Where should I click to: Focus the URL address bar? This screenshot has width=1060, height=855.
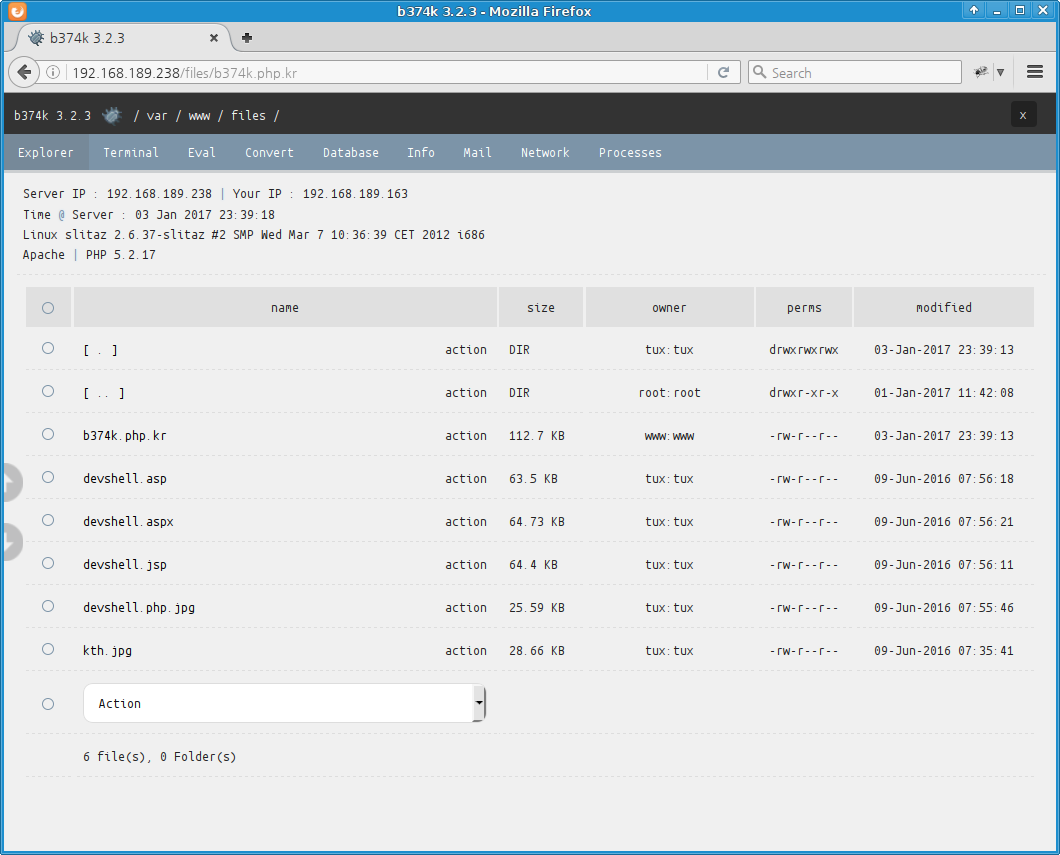click(x=385, y=72)
